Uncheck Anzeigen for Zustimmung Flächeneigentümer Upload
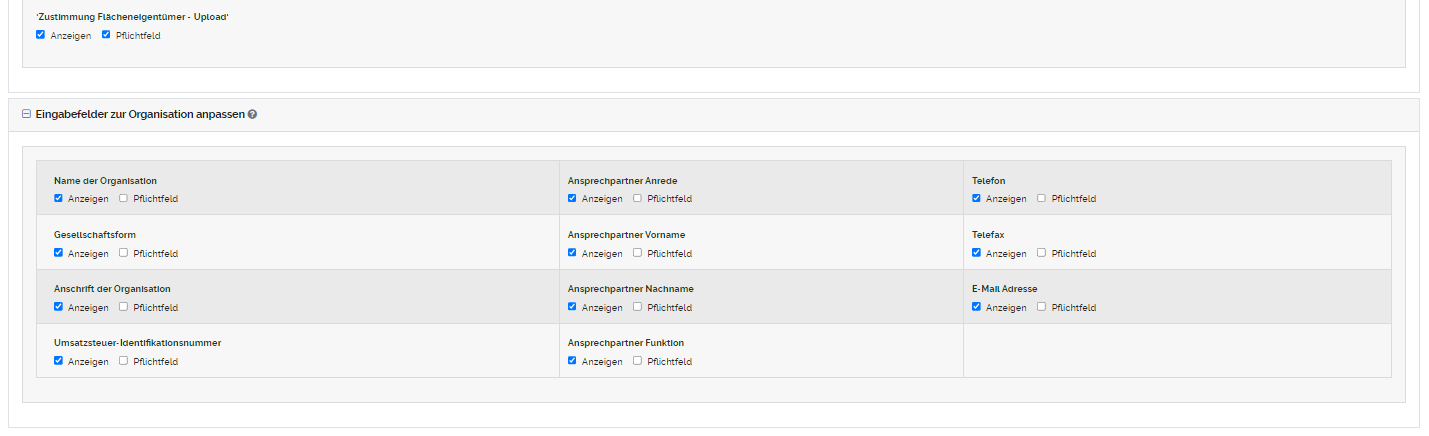 41,35
